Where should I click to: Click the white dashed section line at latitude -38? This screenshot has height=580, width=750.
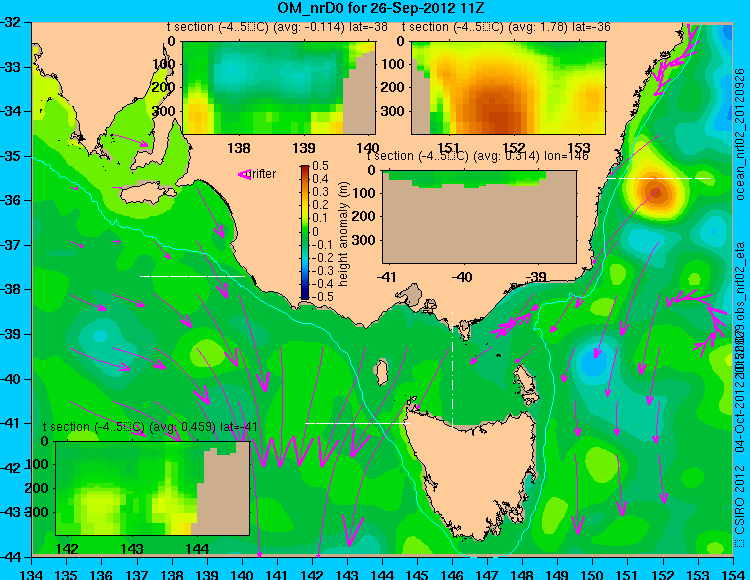pyautogui.click(x=192, y=276)
